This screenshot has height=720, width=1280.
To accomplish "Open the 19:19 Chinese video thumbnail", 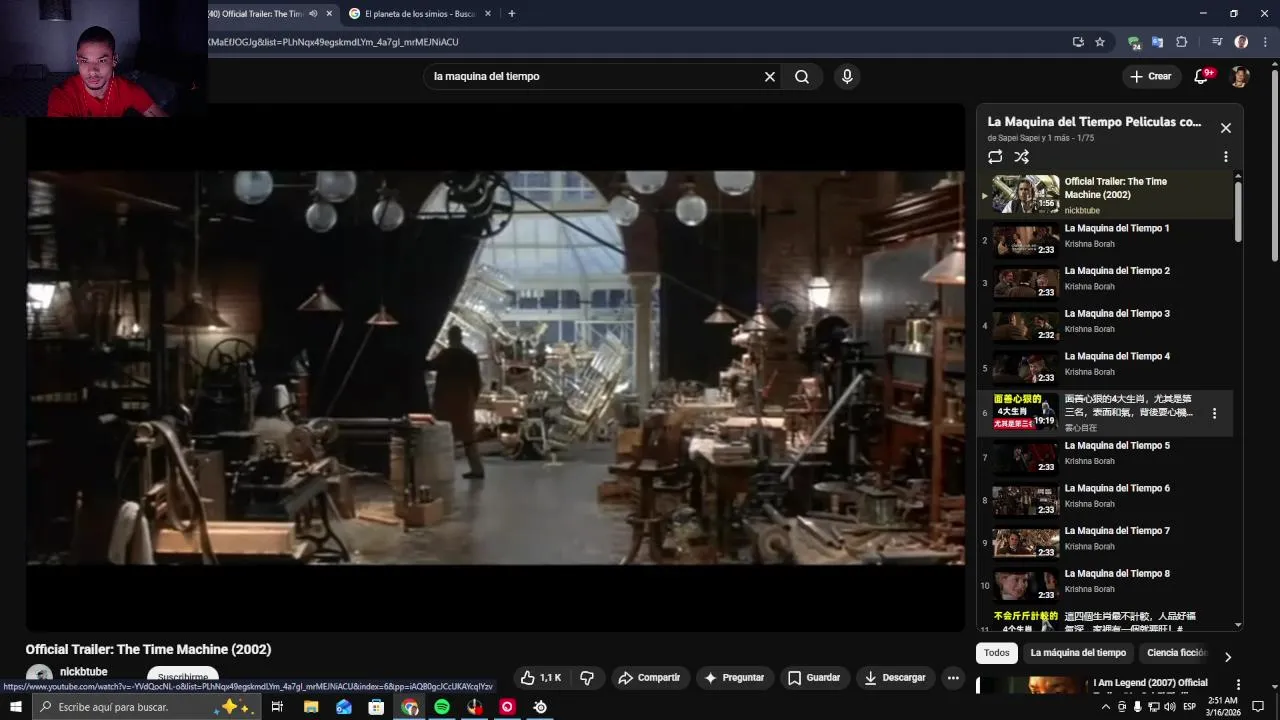I will pyautogui.click(x=1025, y=411).
